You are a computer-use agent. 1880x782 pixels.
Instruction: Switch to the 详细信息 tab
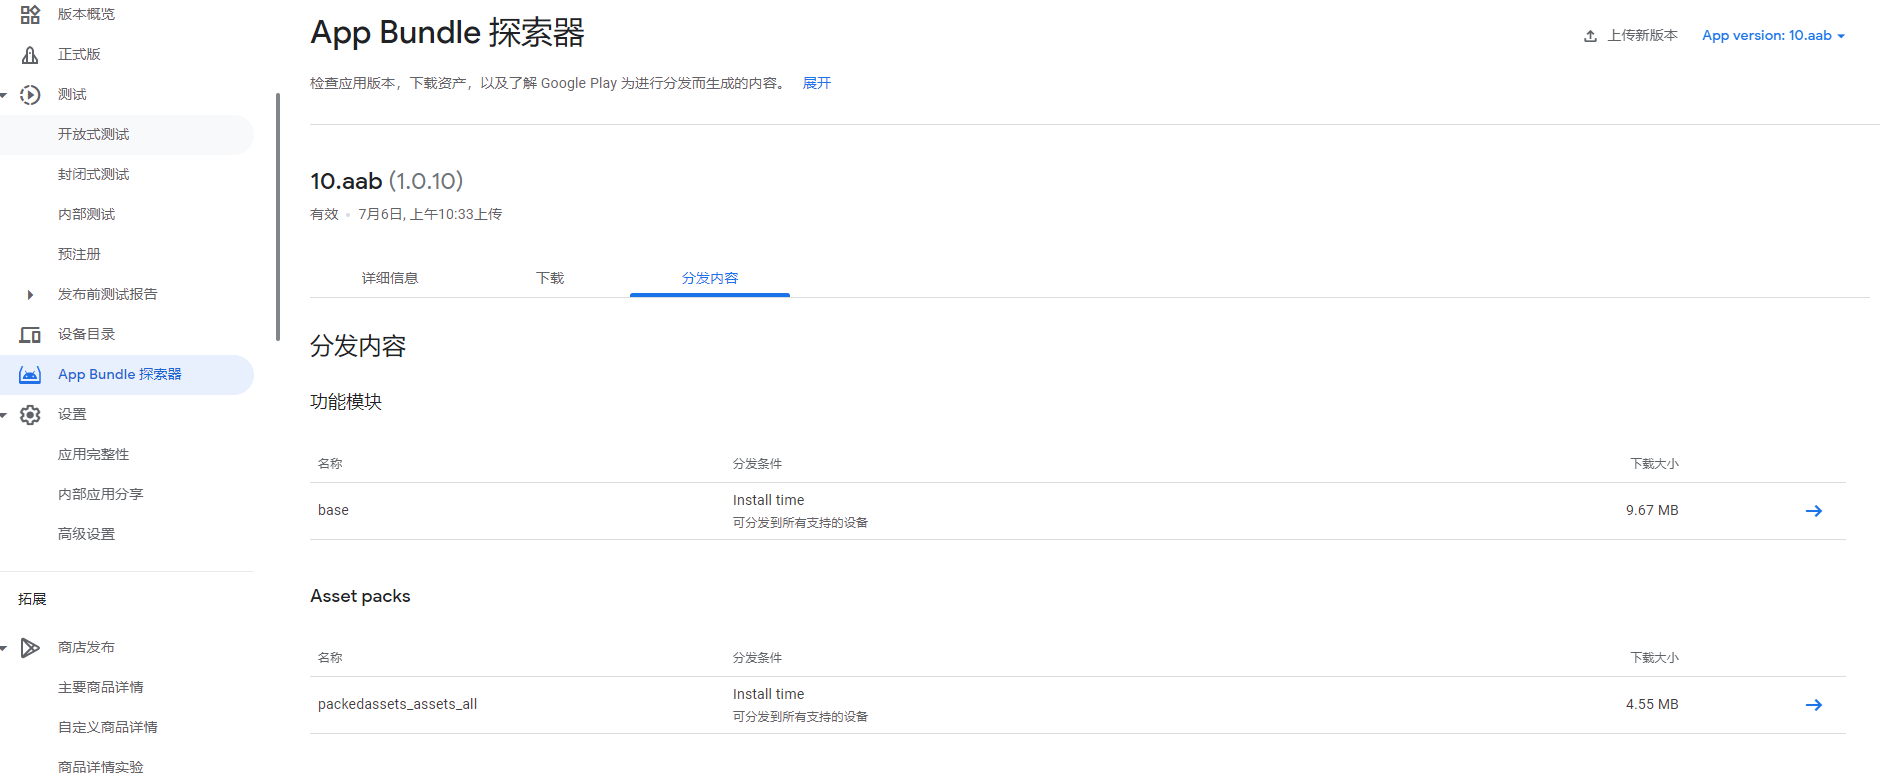[390, 278]
